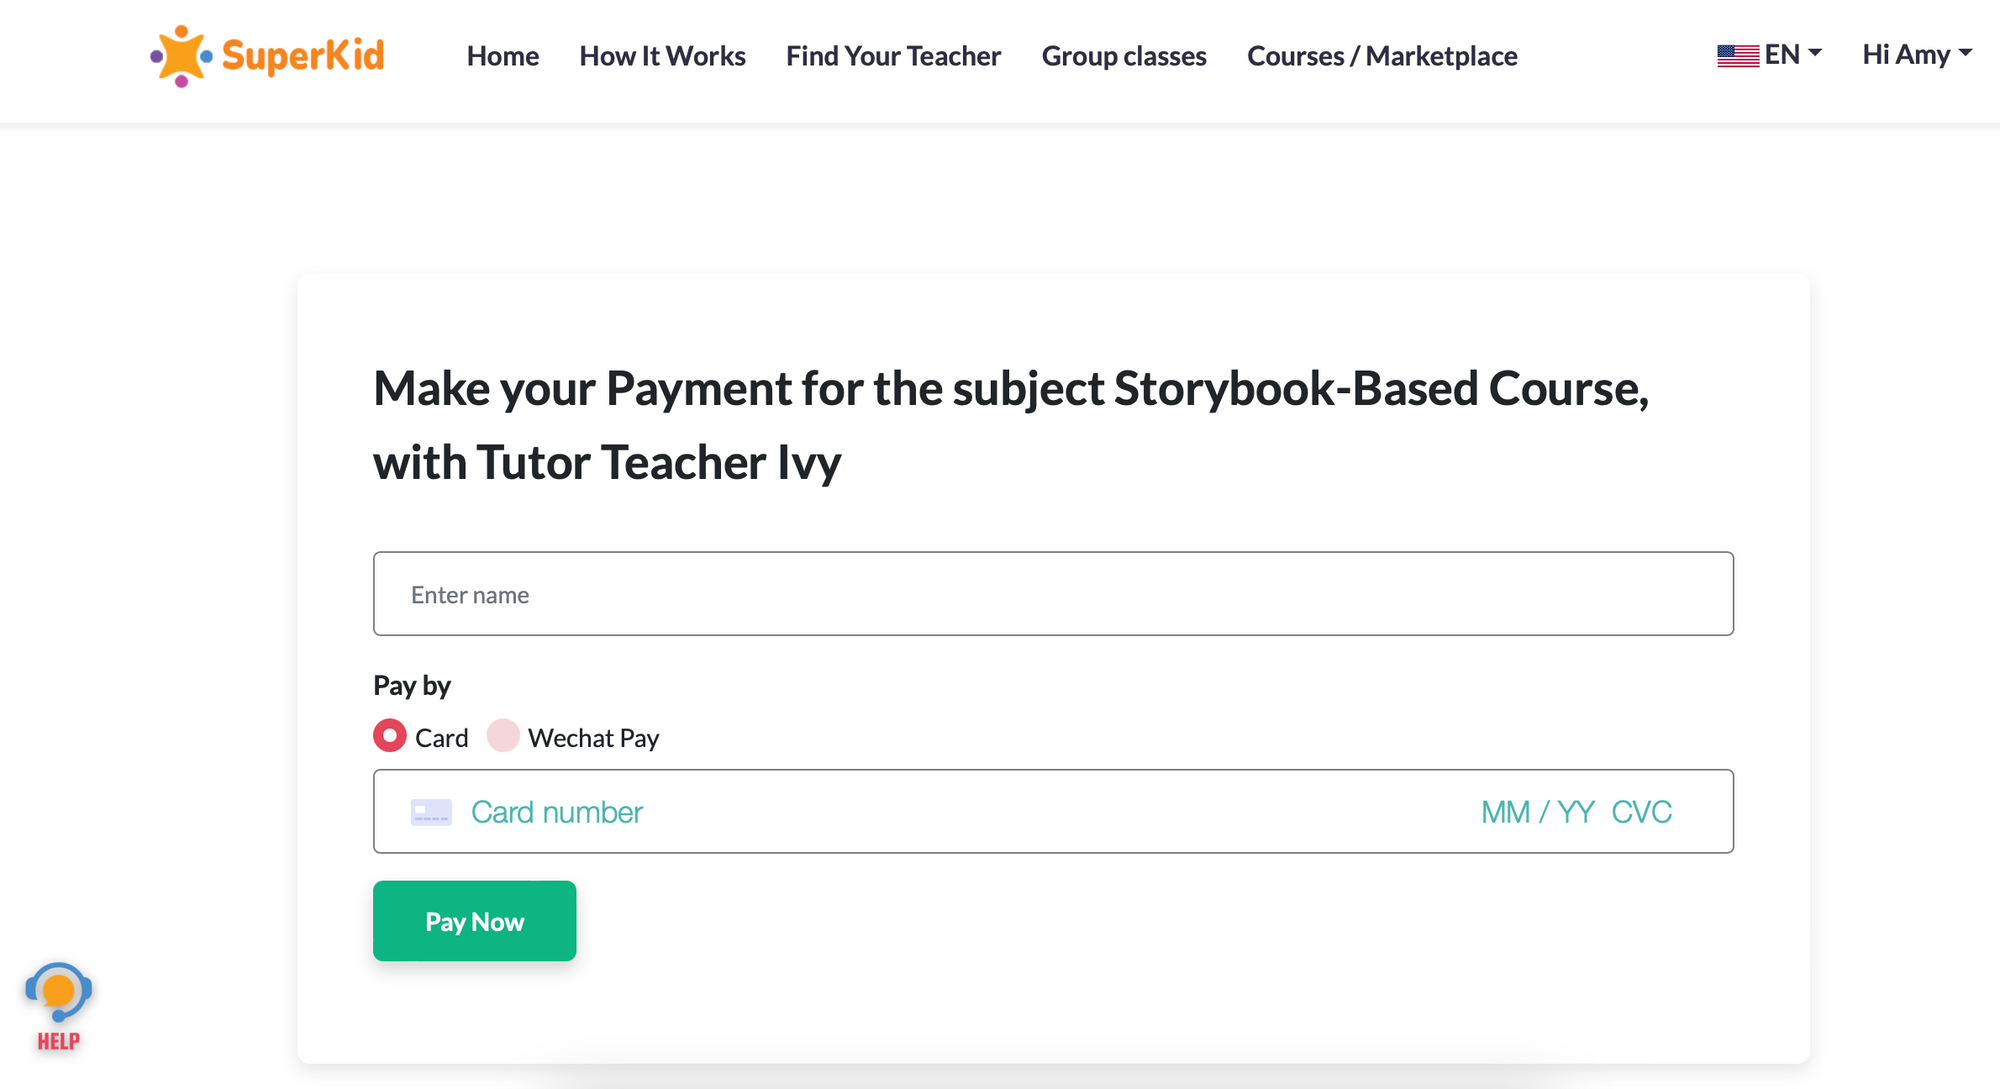Click the SuperKid star logo icon
The image size is (2000, 1089).
[x=181, y=56]
